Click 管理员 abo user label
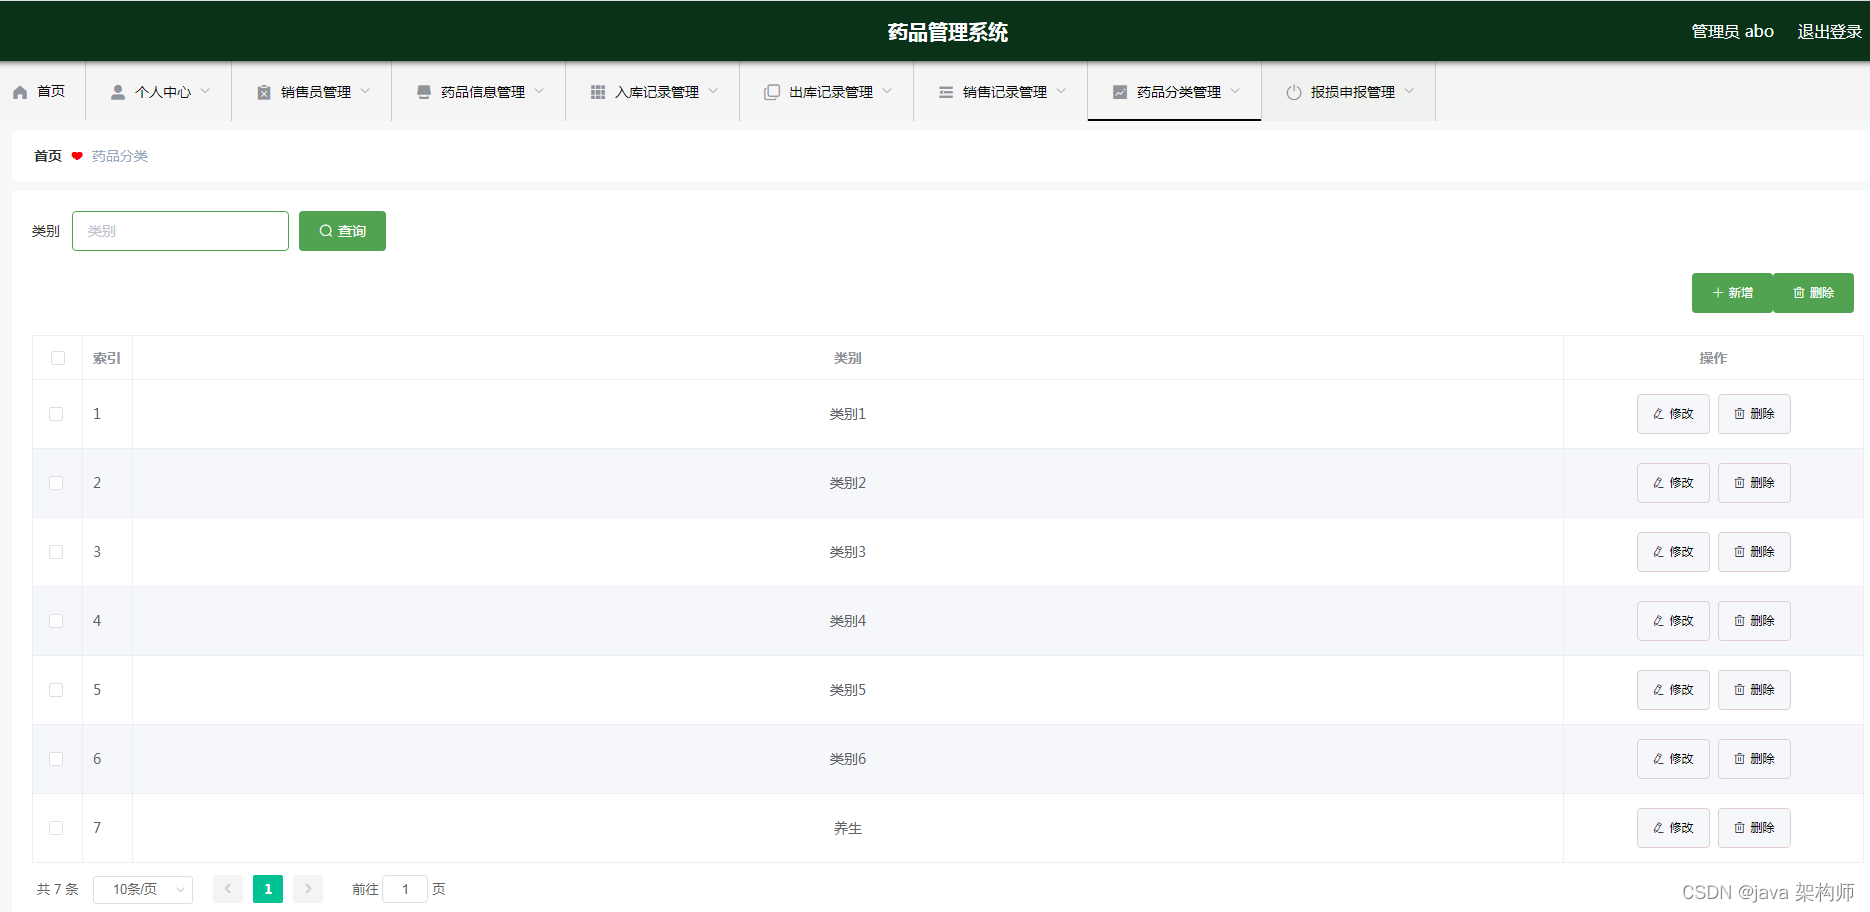This screenshot has height=912, width=1870. pos(1732,31)
